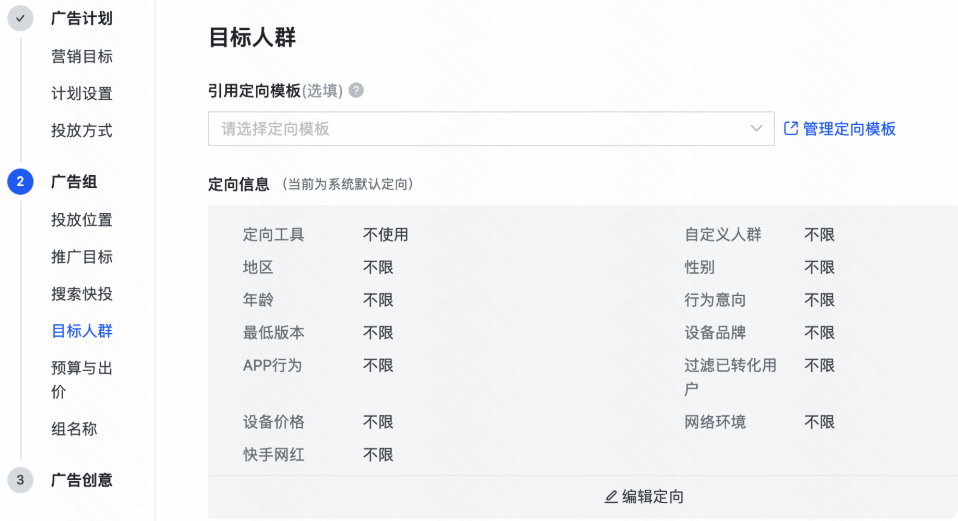Click the 不使用 value for 定向工具
Viewport: 958px width, 521px height.
click(x=386, y=235)
